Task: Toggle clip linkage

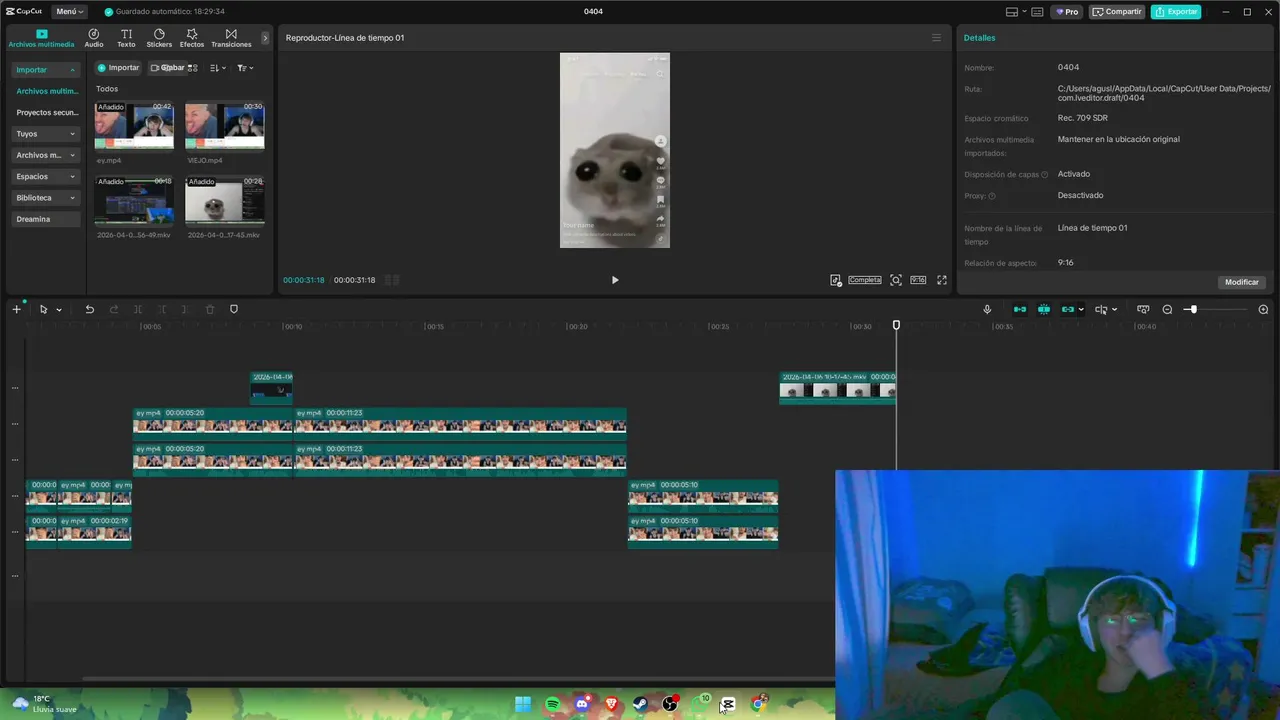Action: [x=1068, y=309]
